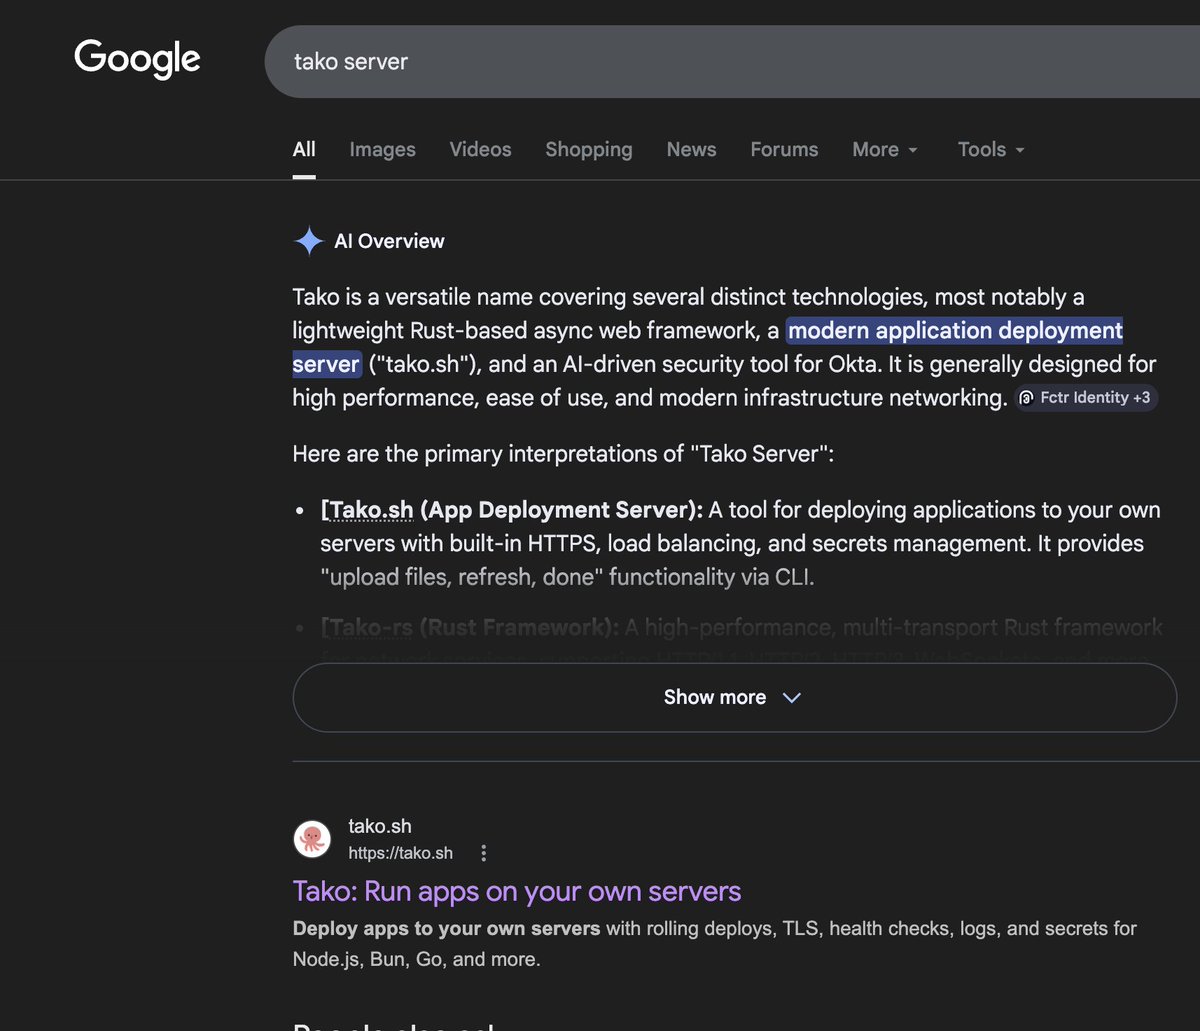Click the Tako octopus favicon

[312, 839]
